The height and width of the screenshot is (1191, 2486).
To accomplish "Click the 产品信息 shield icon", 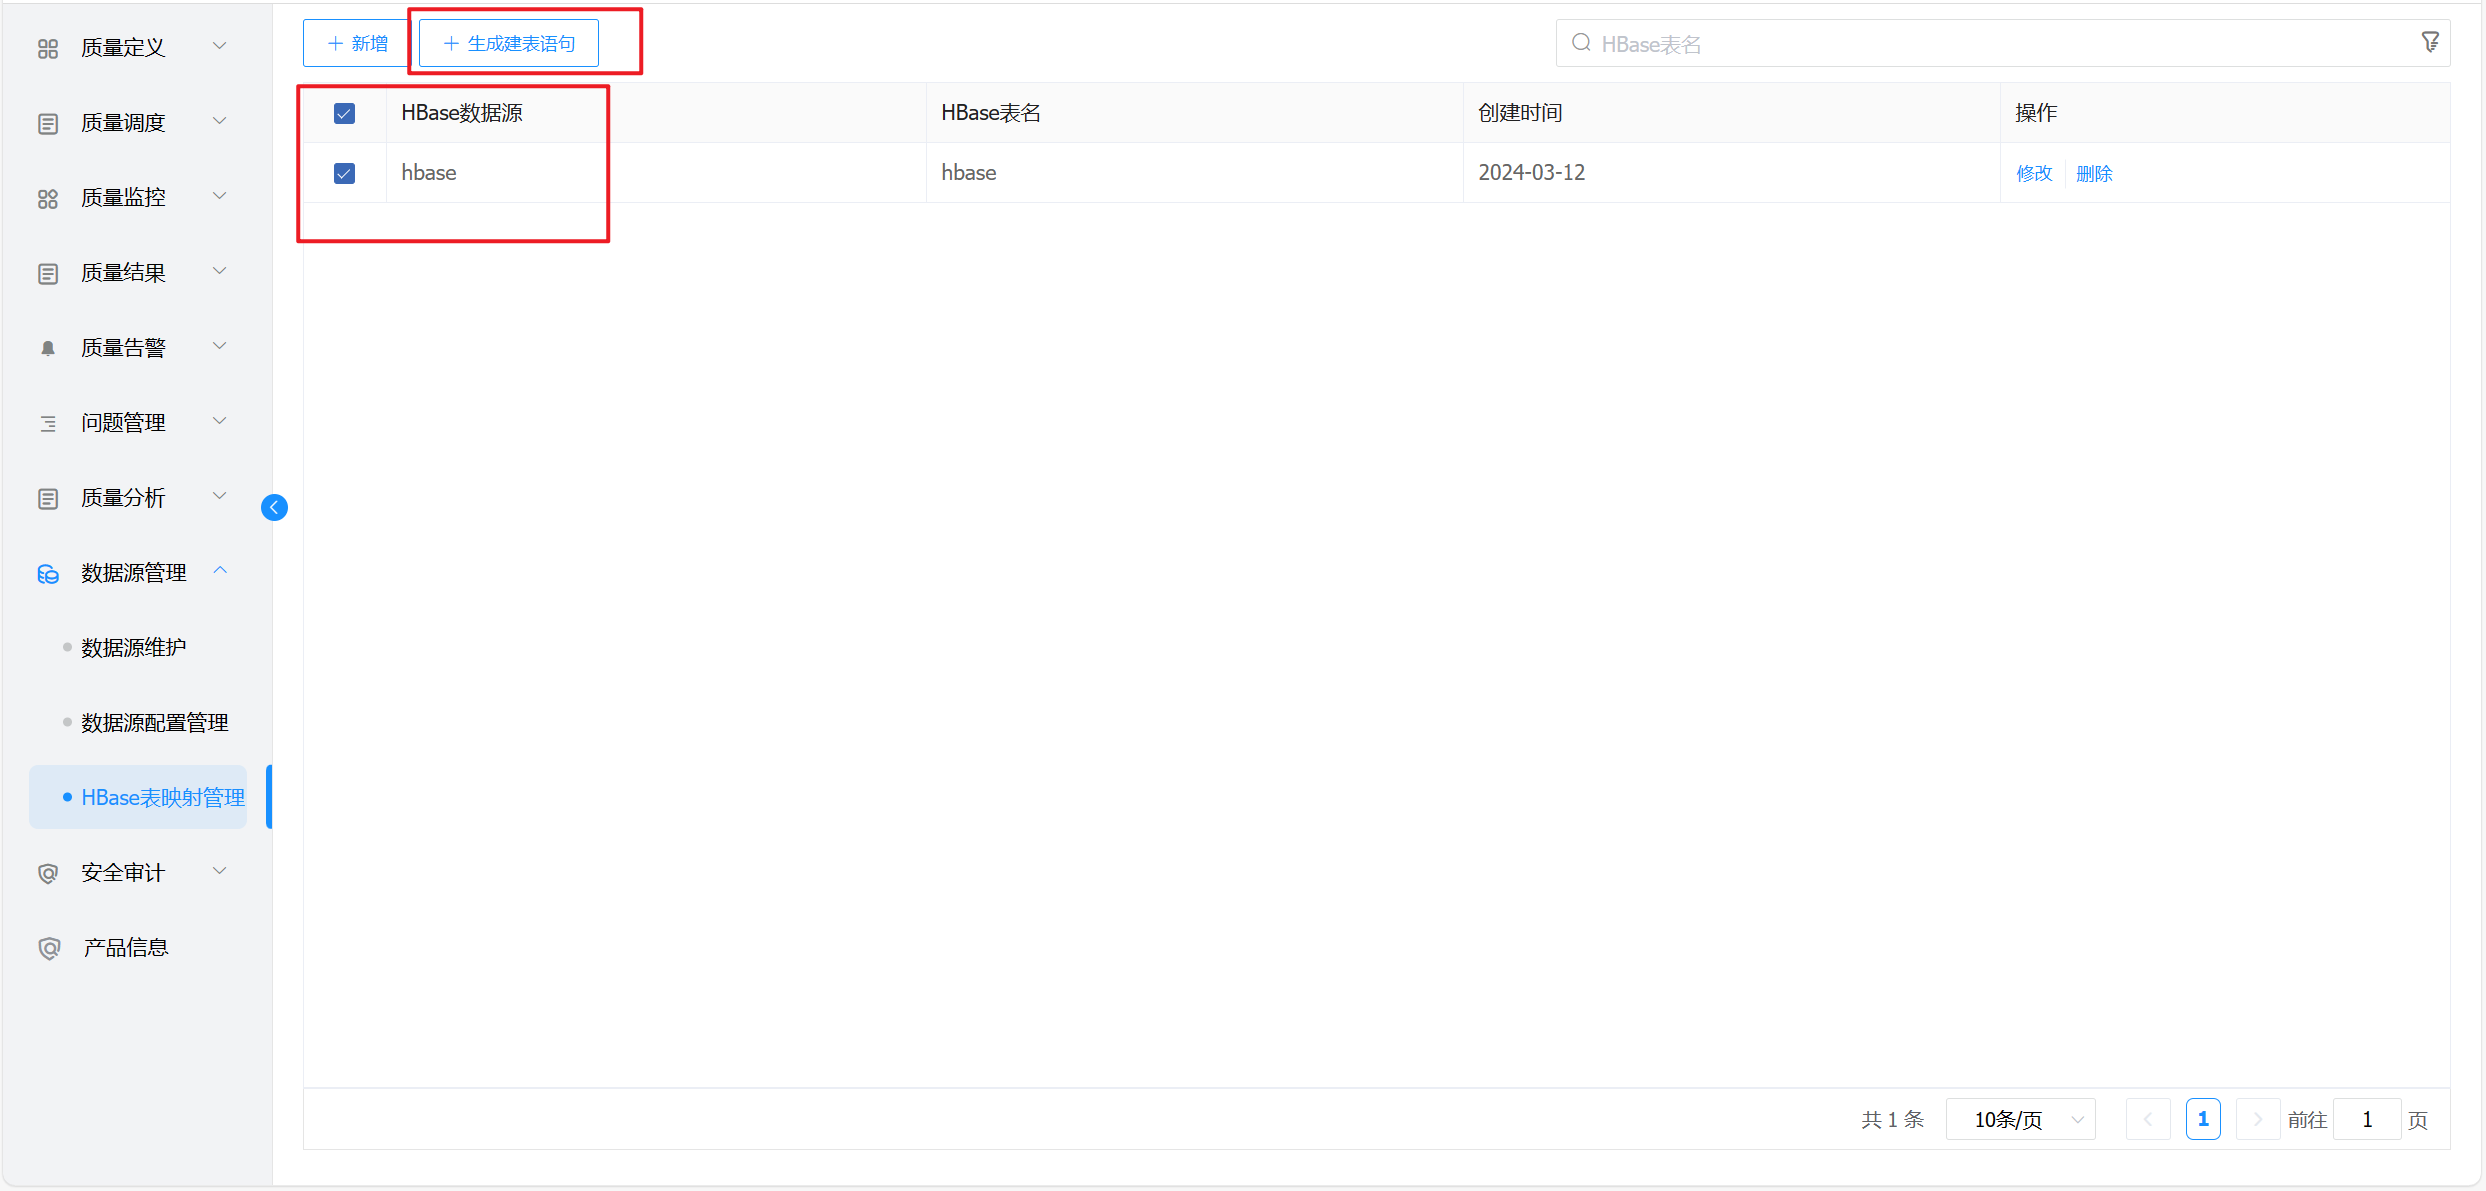I will click(48, 948).
